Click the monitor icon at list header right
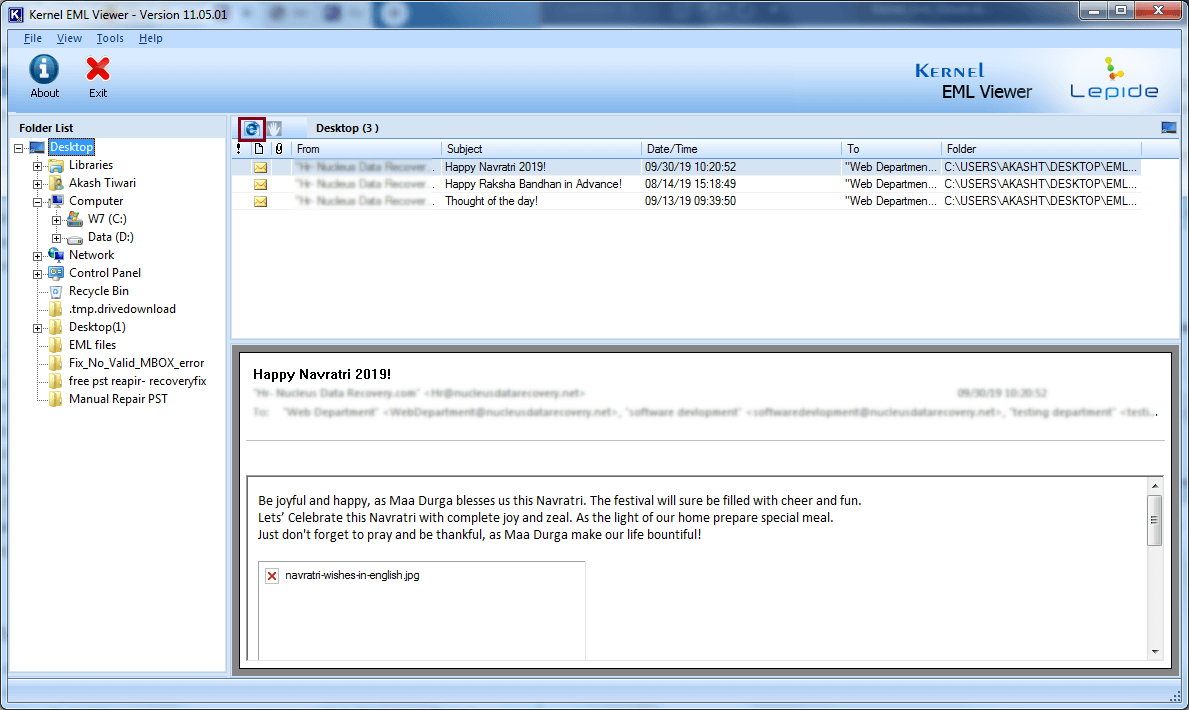This screenshot has height=710, width=1189. click(x=1168, y=128)
